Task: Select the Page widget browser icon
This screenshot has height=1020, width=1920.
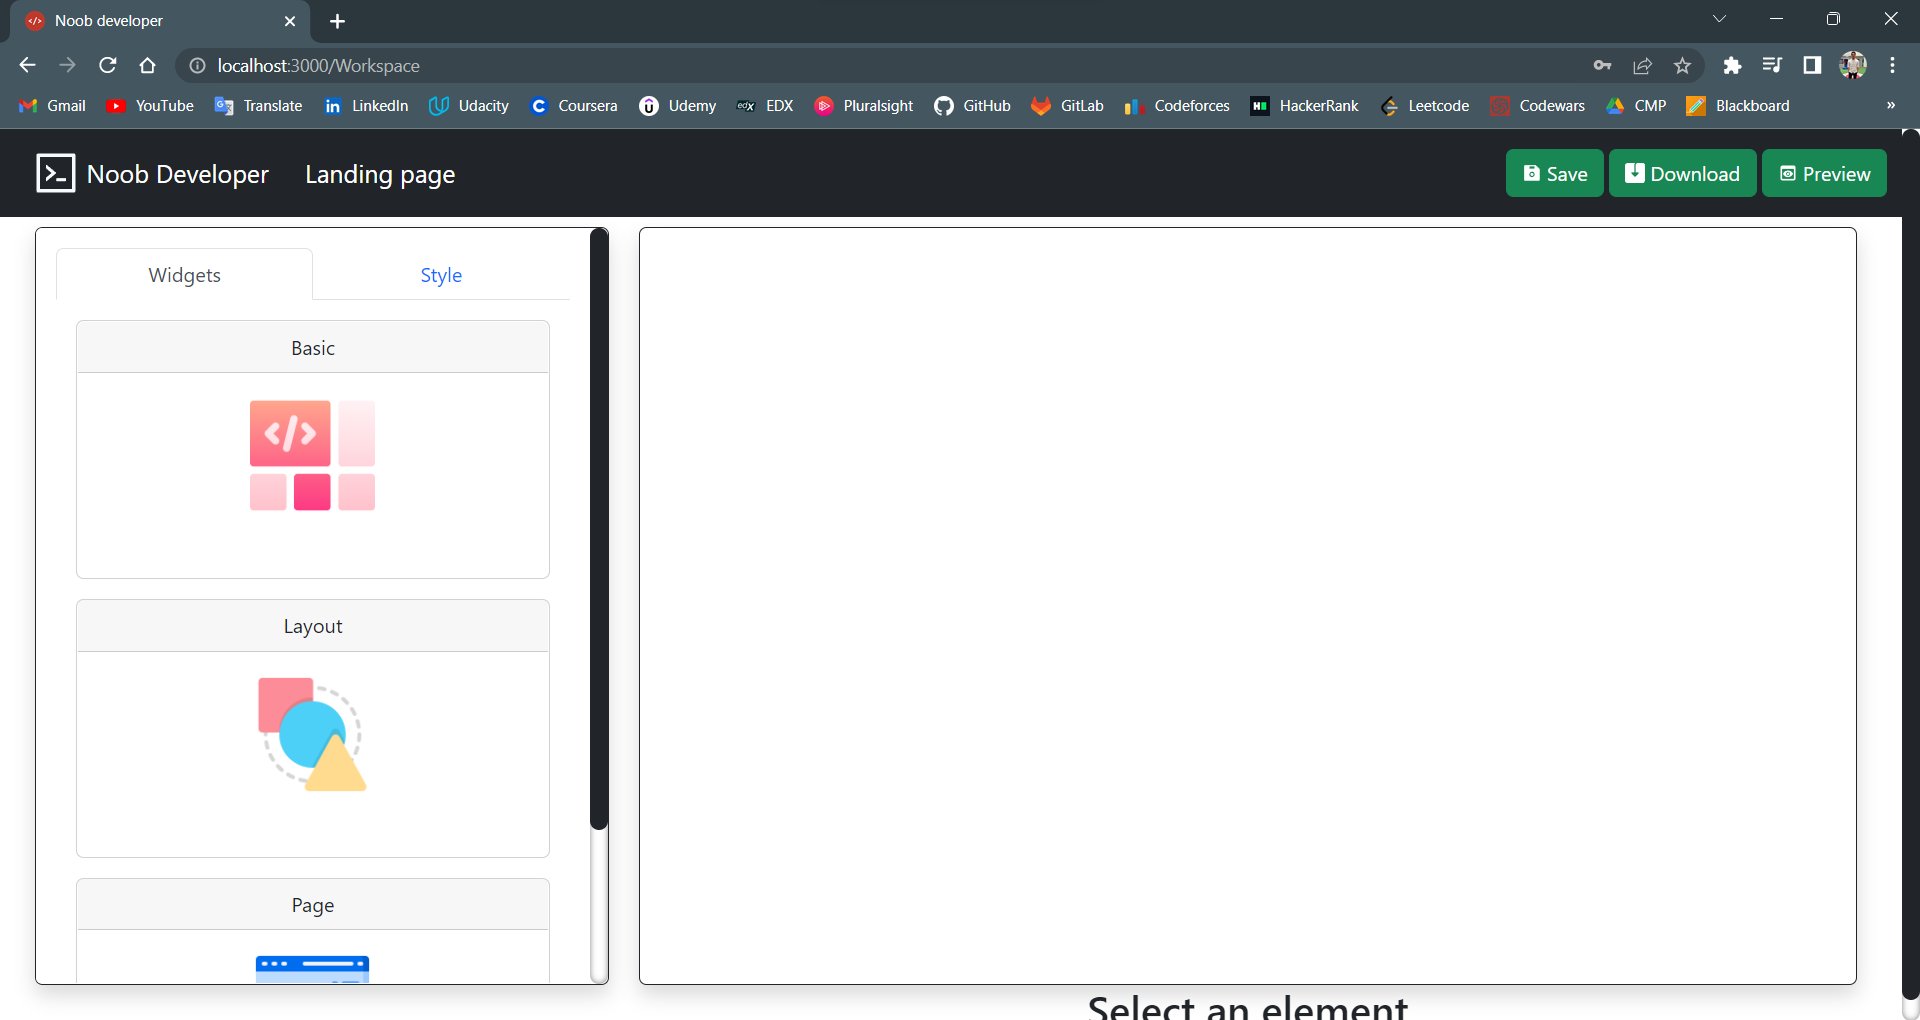Action: point(312,969)
